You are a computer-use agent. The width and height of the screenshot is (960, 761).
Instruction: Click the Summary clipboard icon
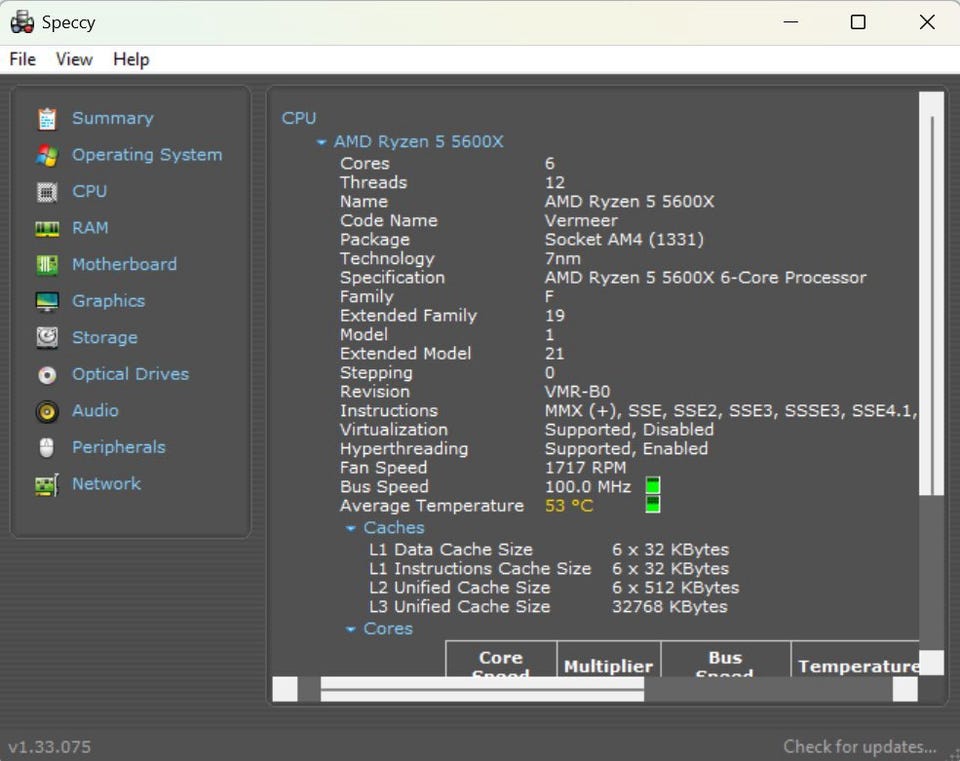47,119
